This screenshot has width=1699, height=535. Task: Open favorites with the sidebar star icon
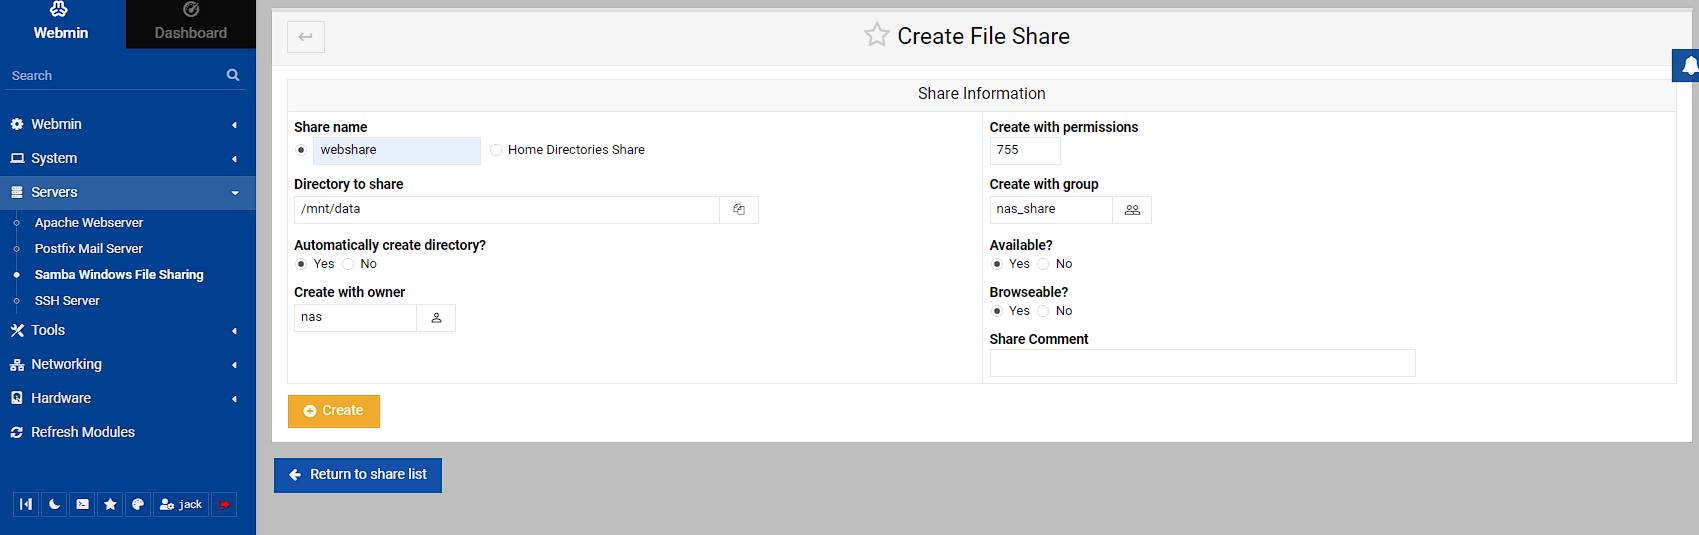110,505
